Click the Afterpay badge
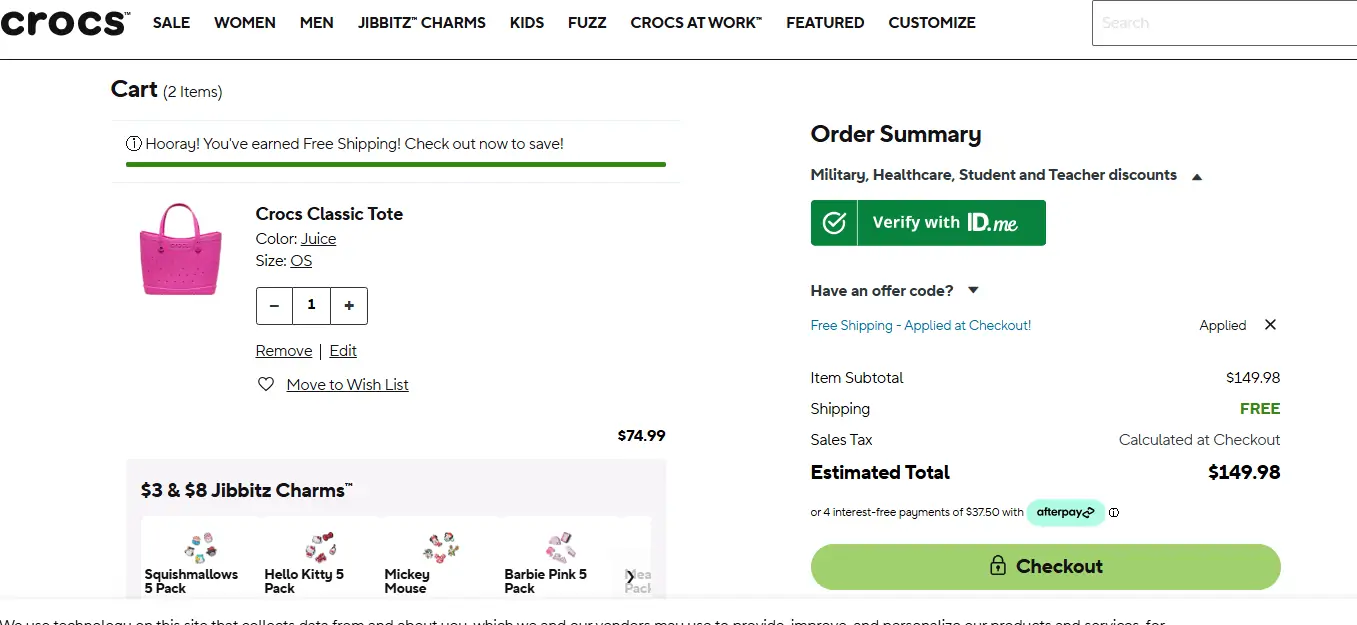 (x=1065, y=512)
